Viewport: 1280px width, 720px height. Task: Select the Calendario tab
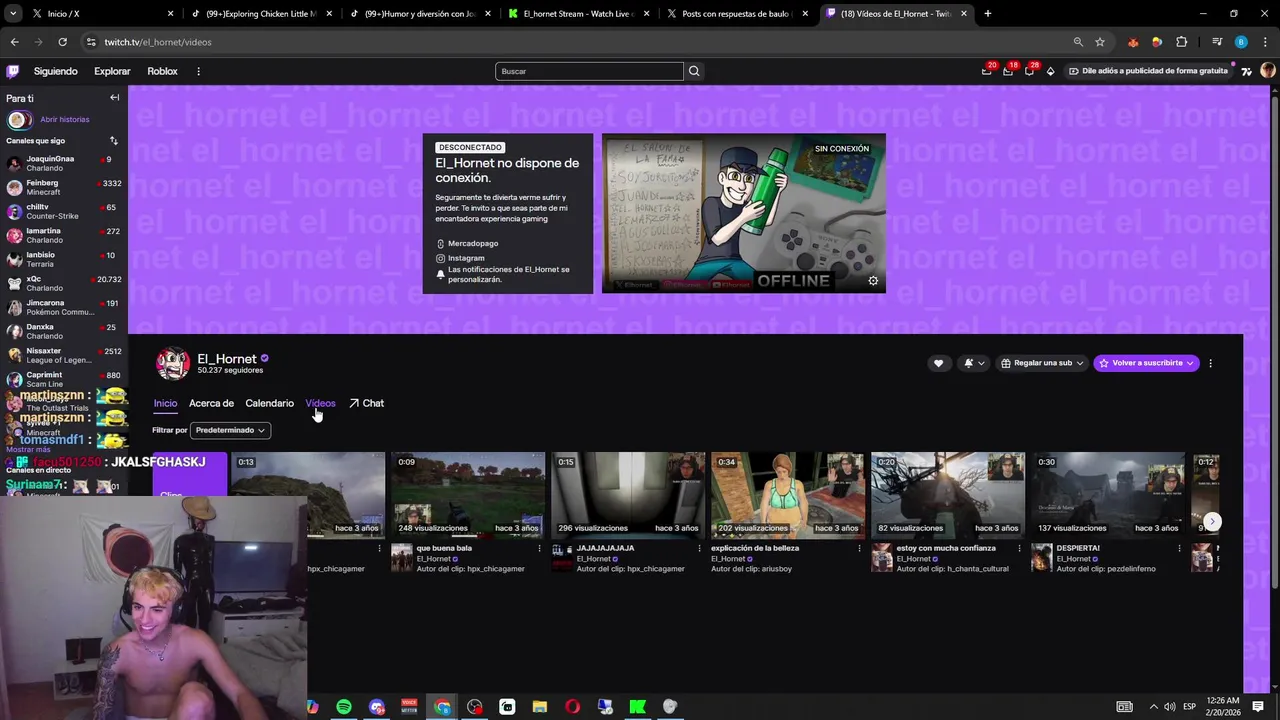269,403
